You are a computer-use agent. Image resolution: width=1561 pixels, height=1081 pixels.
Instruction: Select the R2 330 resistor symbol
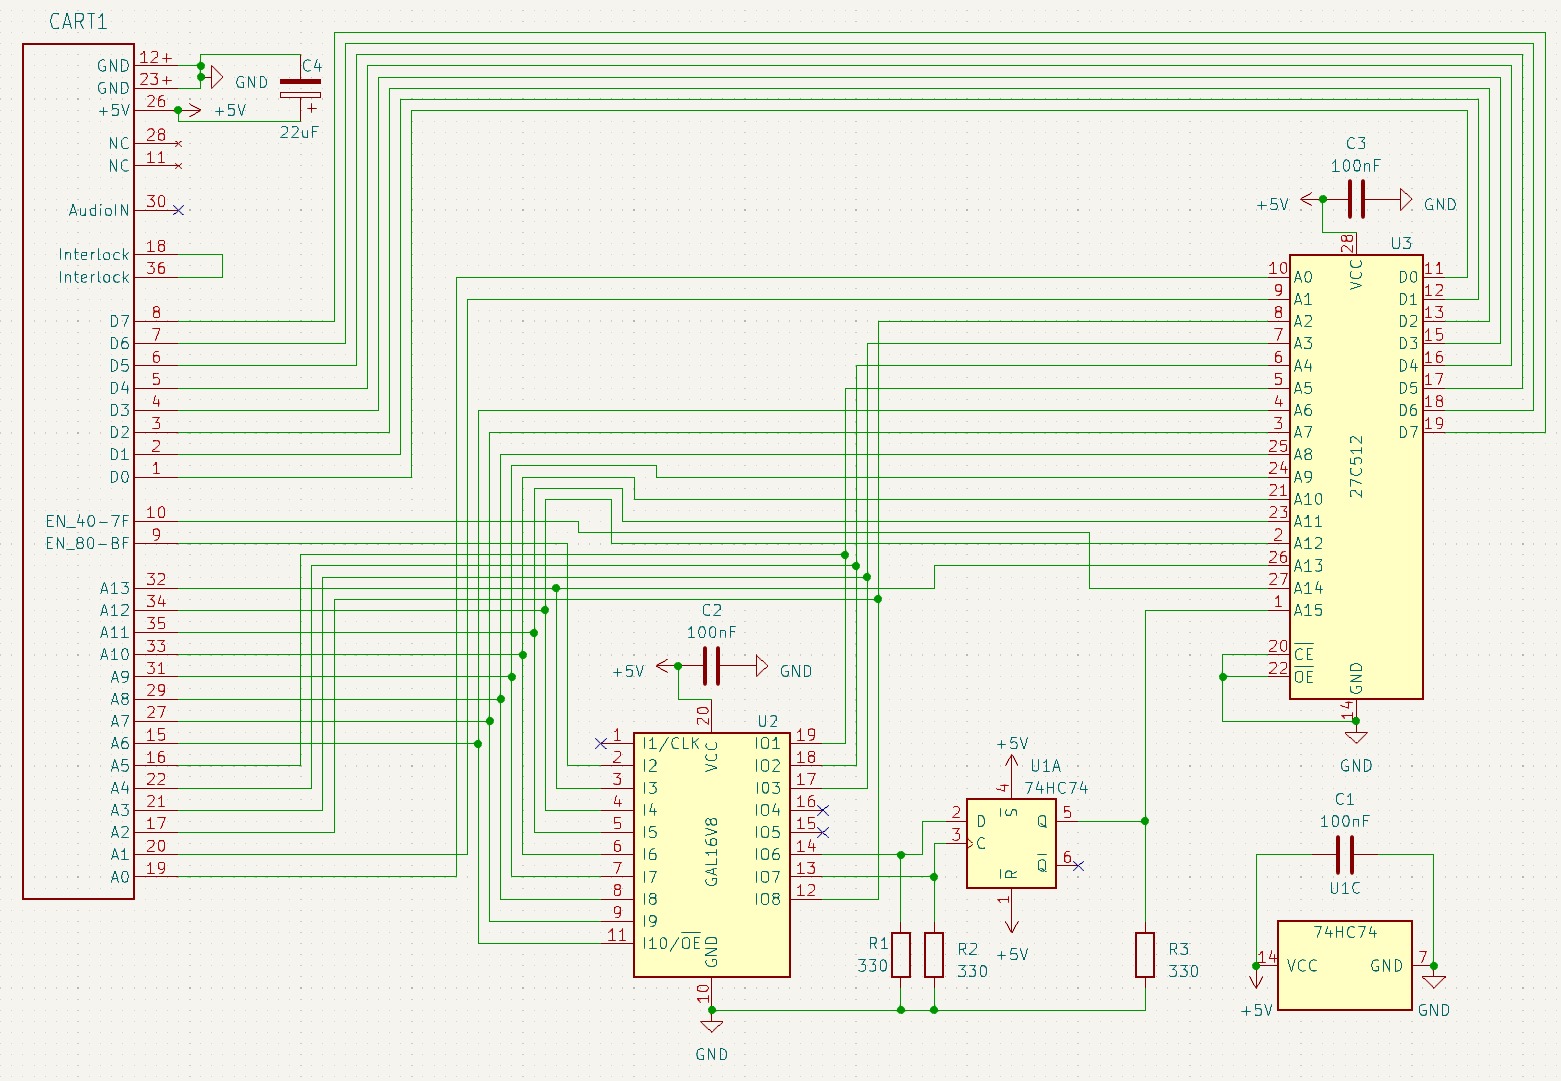click(x=934, y=955)
